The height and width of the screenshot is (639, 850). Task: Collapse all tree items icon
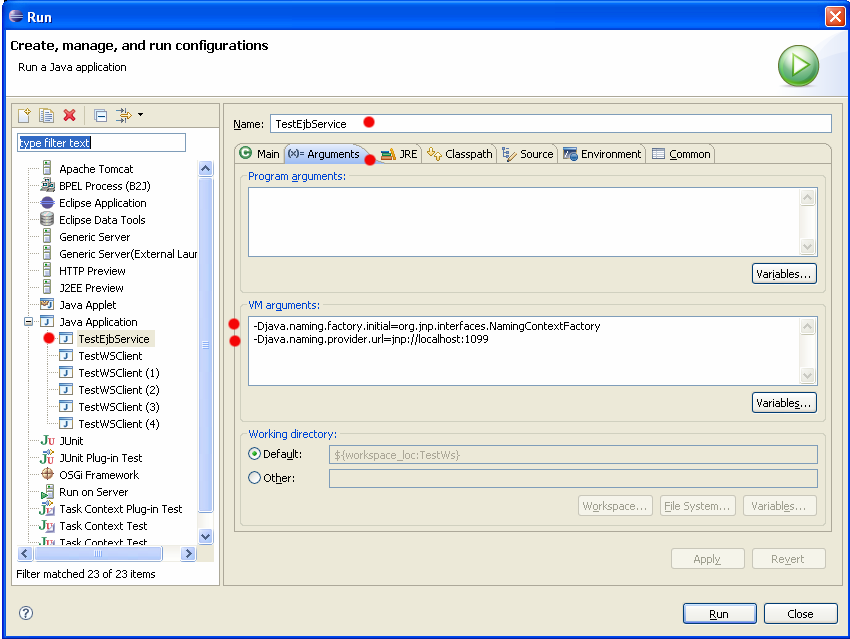click(x=100, y=115)
